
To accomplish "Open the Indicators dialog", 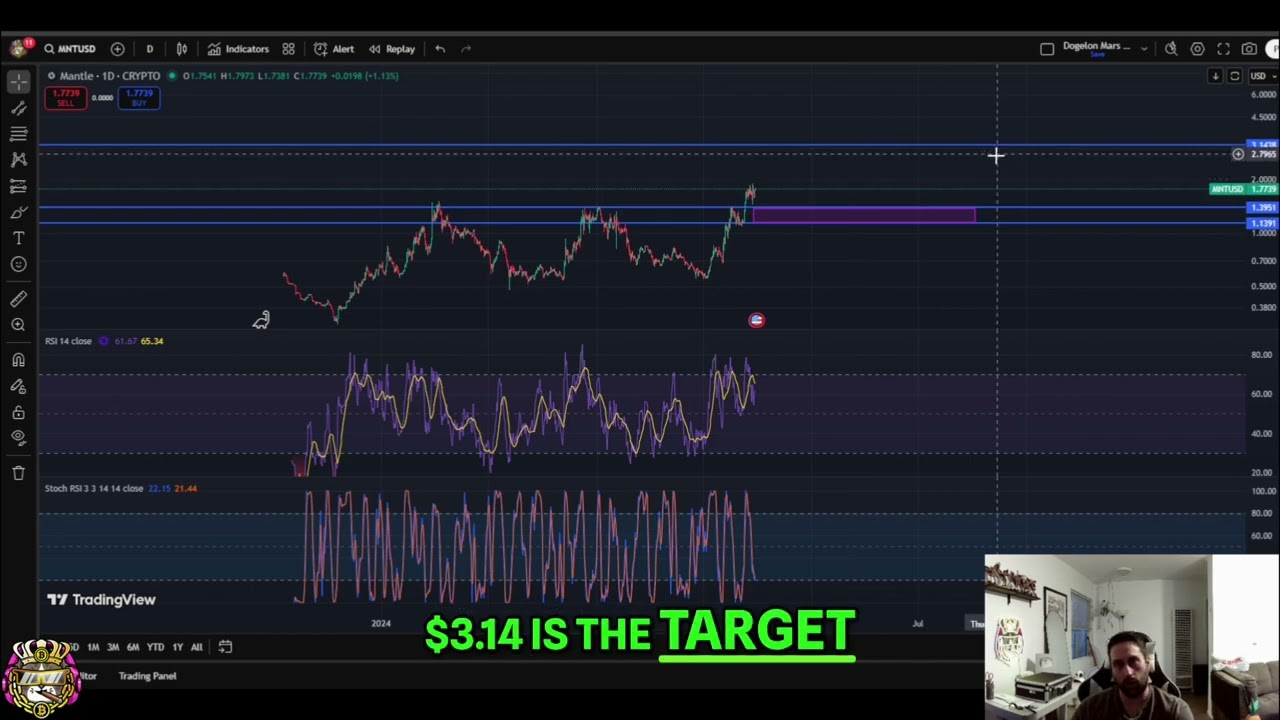I will [x=238, y=48].
